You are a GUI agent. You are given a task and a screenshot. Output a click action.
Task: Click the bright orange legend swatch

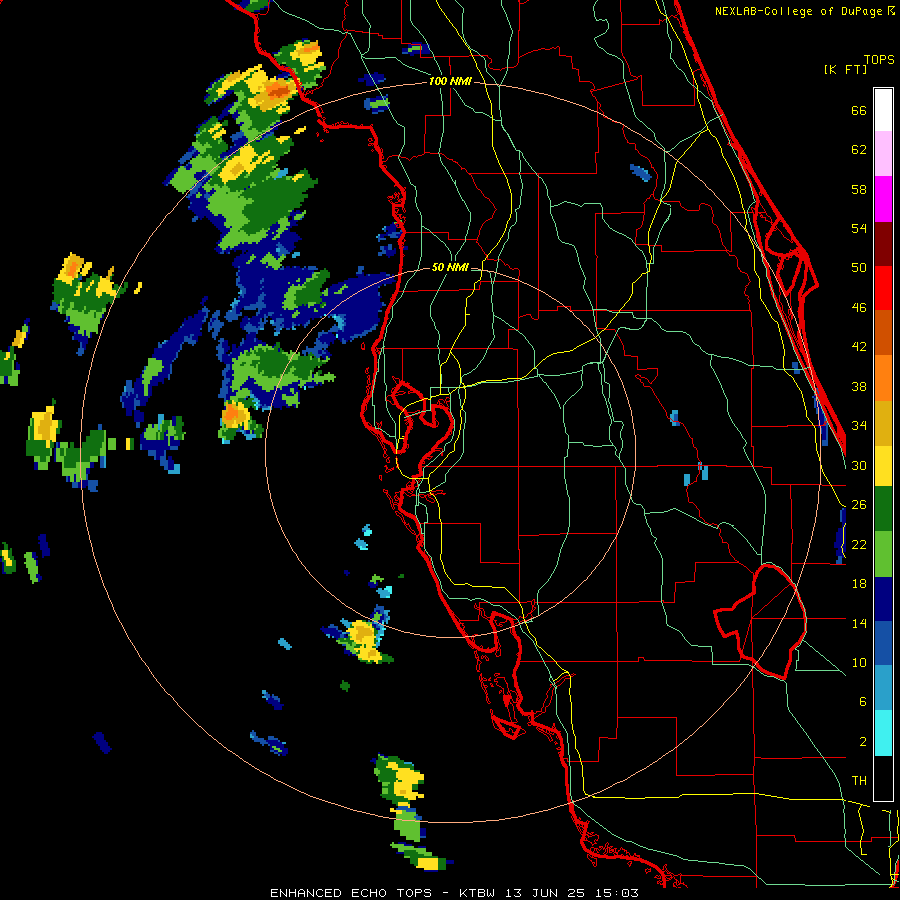tap(883, 378)
